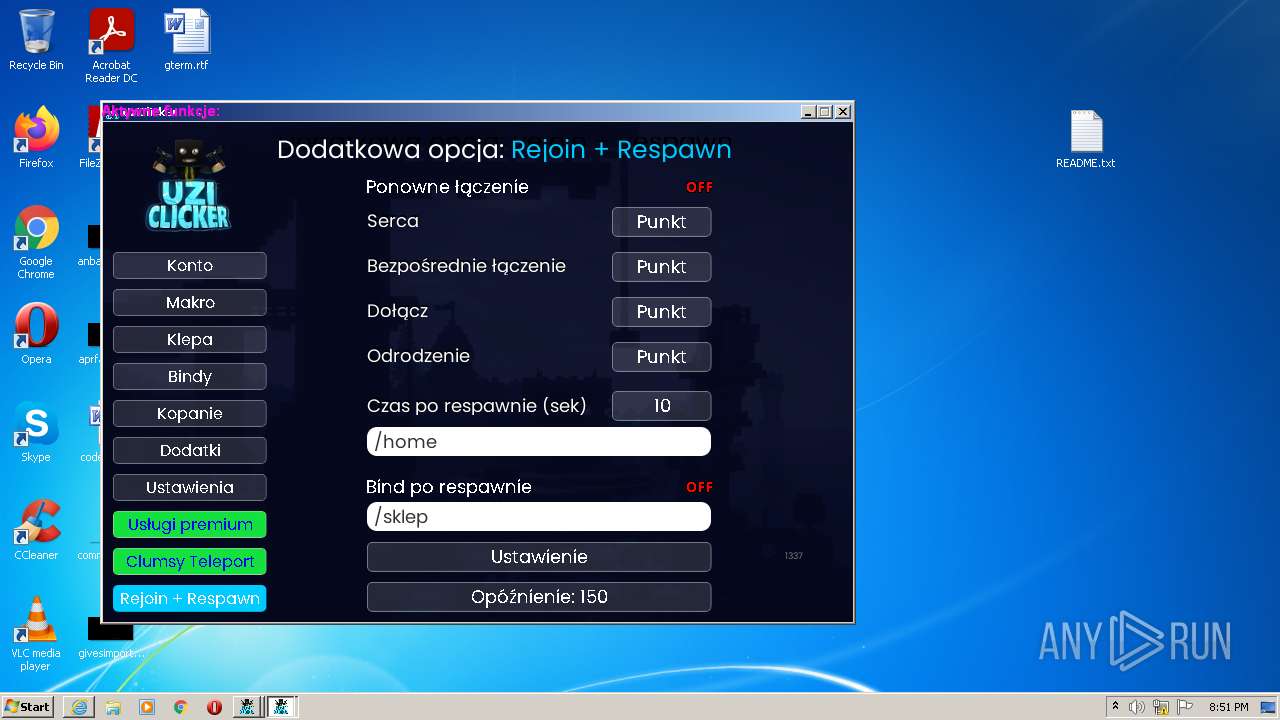Image resolution: width=1280 pixels, height=720 pixels.
Task: Open the Konto section
Action: point(190,266)
